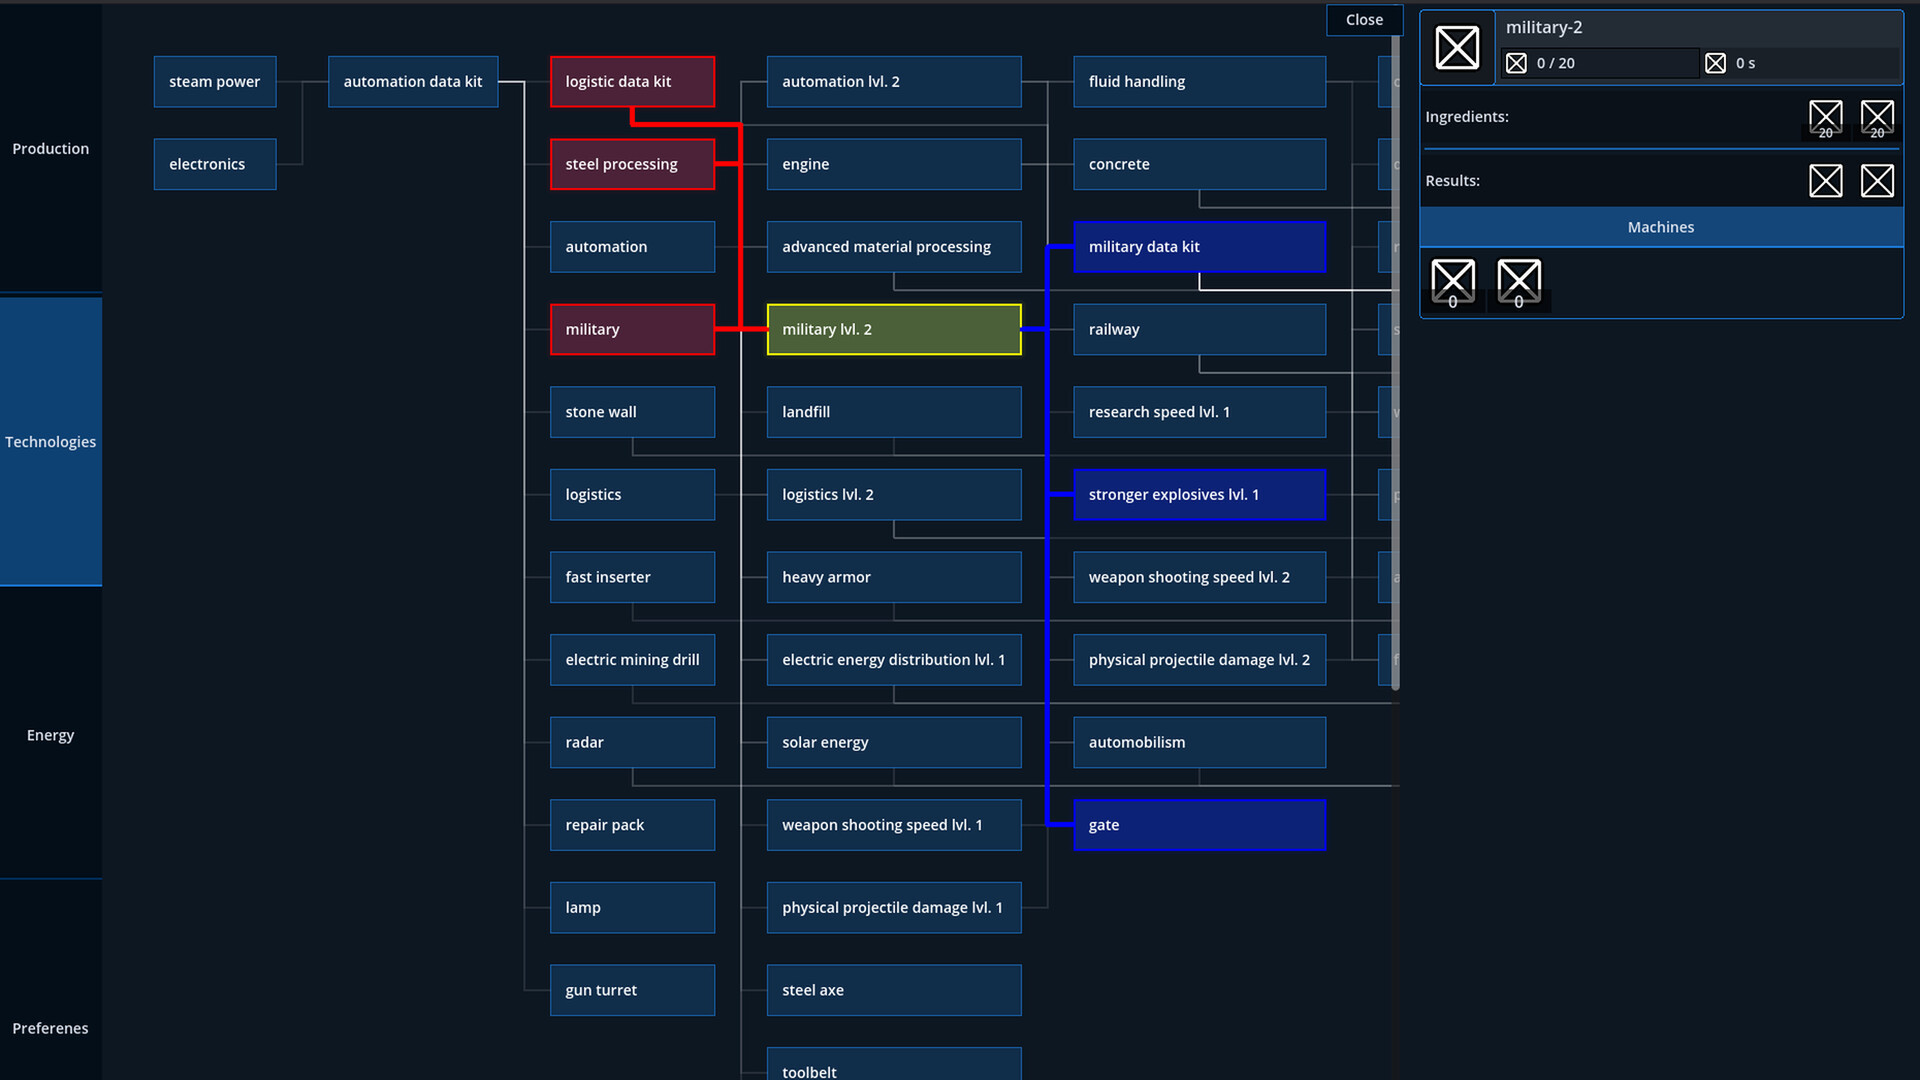Select the military lvl. 2 technology node

pos(893,329)
